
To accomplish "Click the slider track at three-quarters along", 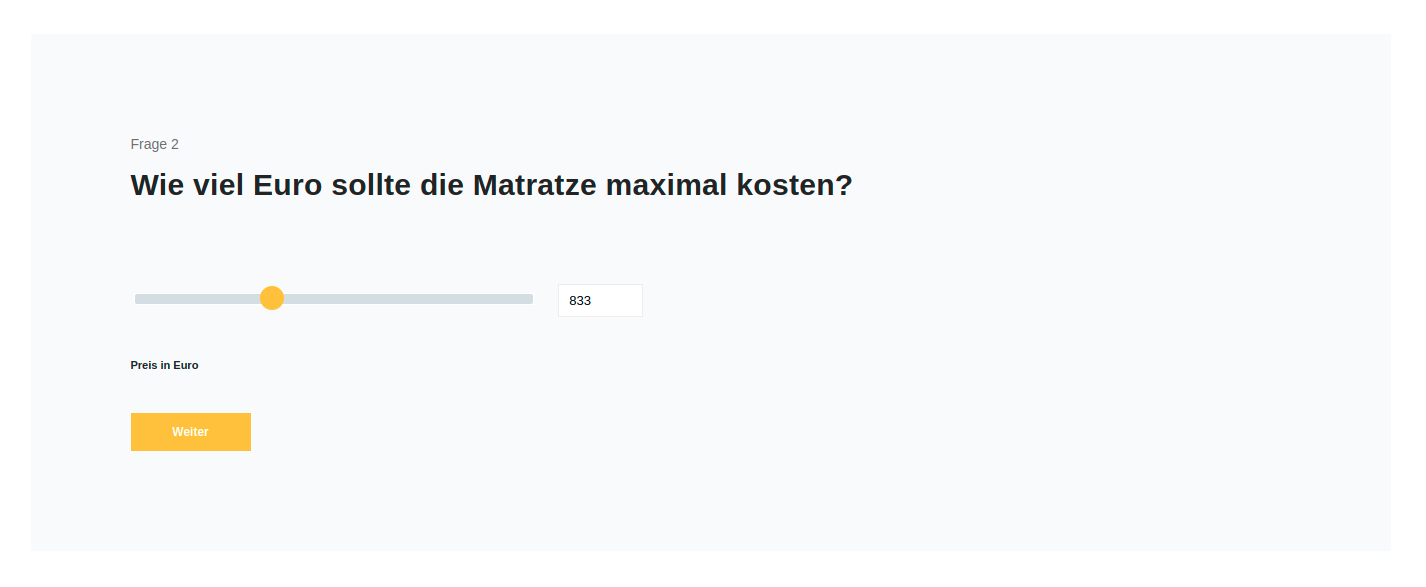I will coord(433,299).
